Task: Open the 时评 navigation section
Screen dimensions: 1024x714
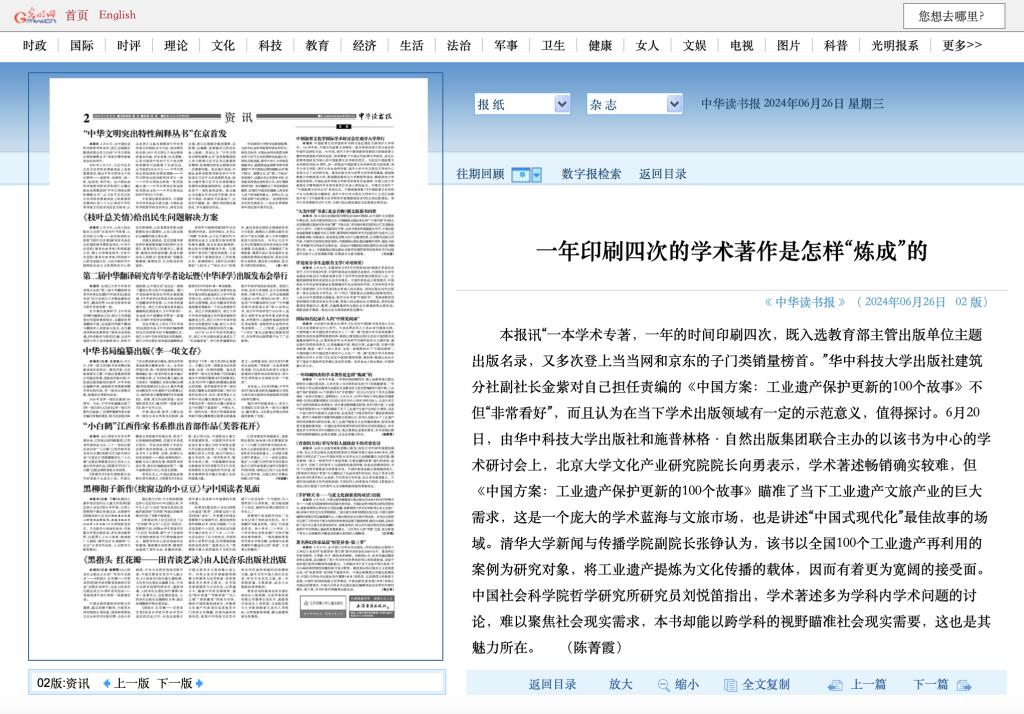Action: pyautogui.click(x=129, y=46)
